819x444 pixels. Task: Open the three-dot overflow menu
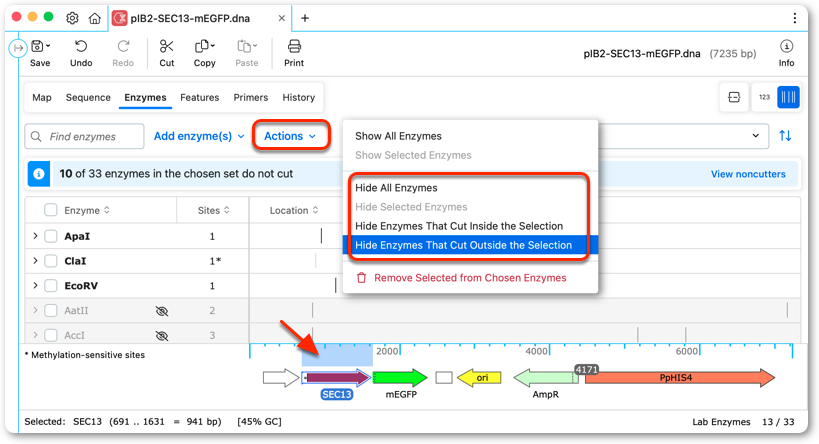794,18
